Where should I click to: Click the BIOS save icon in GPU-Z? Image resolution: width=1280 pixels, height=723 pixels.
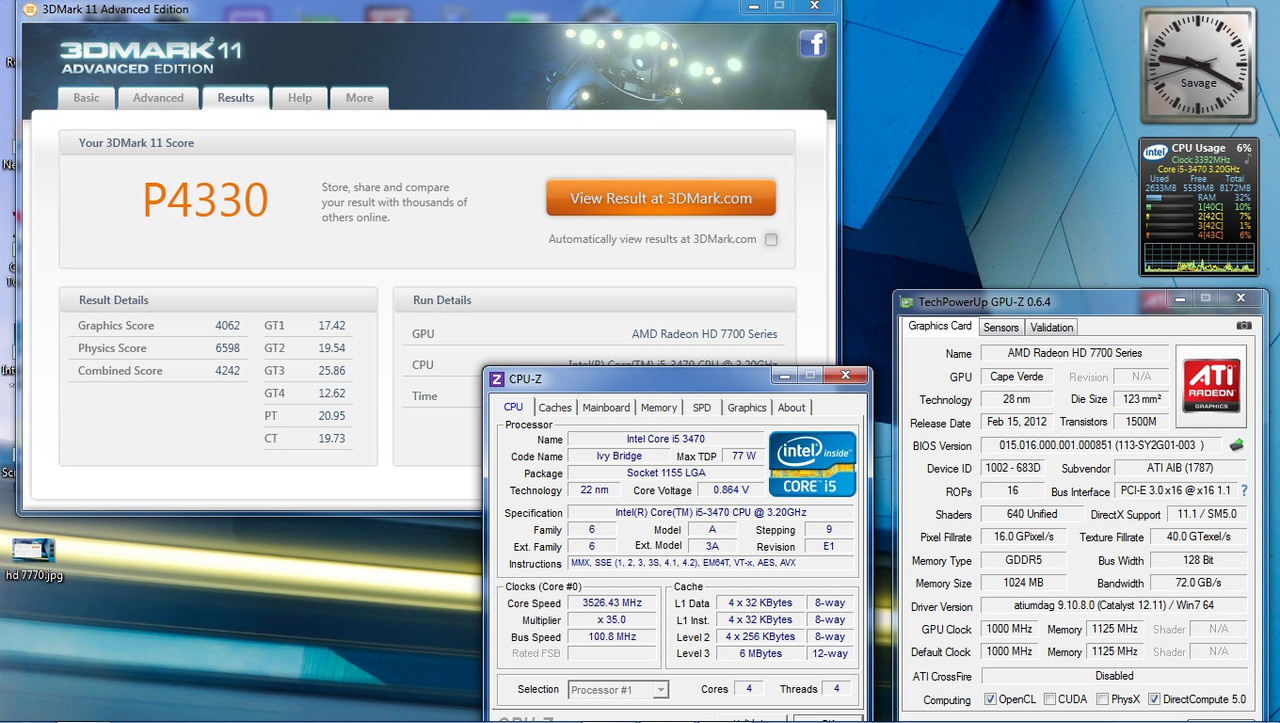coord(1237,445)
